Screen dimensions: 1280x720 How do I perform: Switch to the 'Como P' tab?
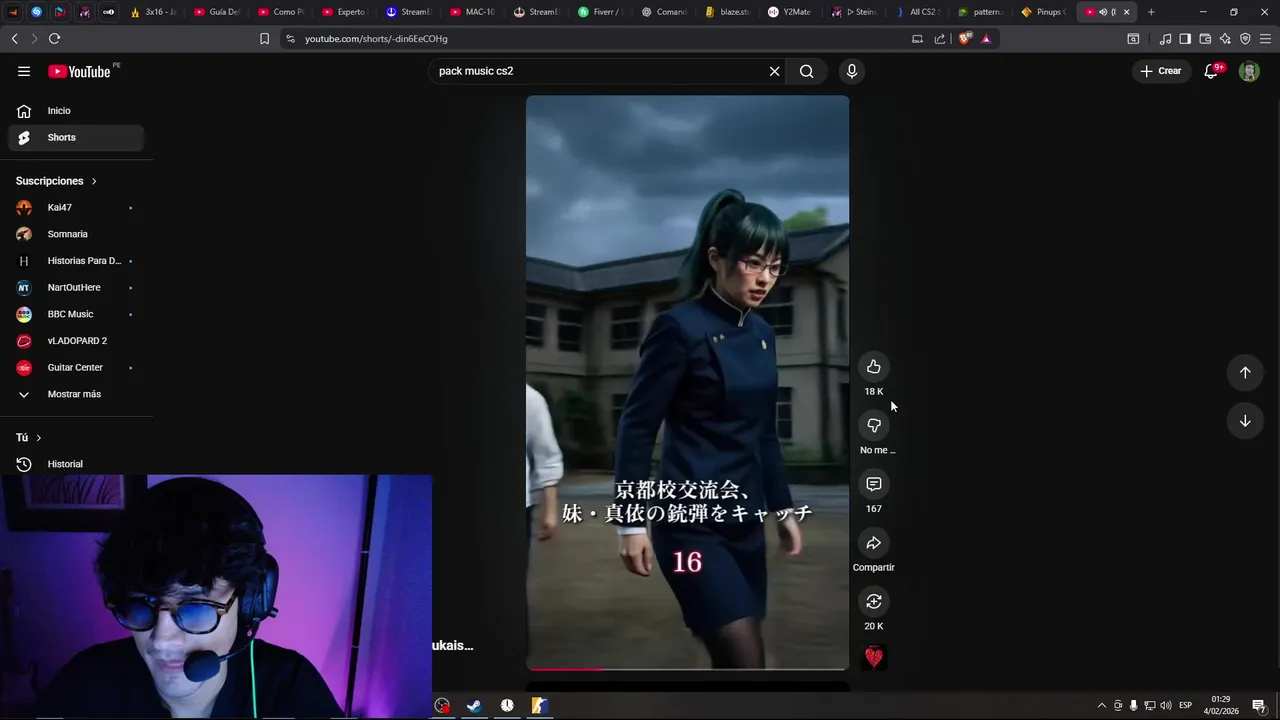[280, 12]
